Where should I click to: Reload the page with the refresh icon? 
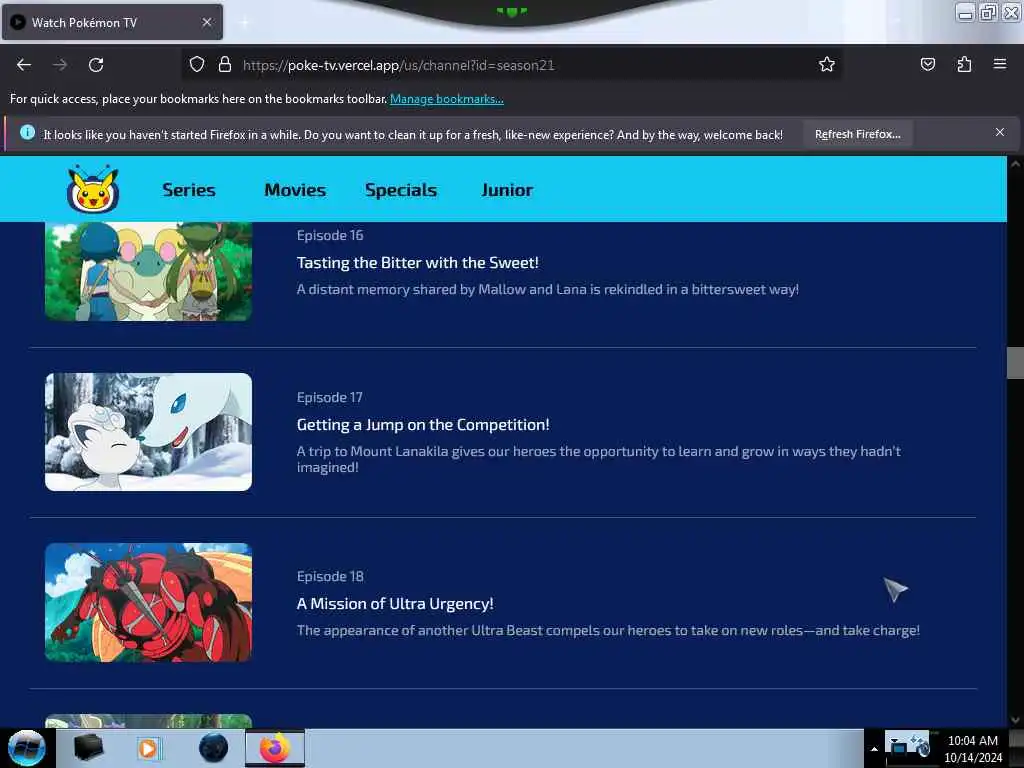pos(96,65)
